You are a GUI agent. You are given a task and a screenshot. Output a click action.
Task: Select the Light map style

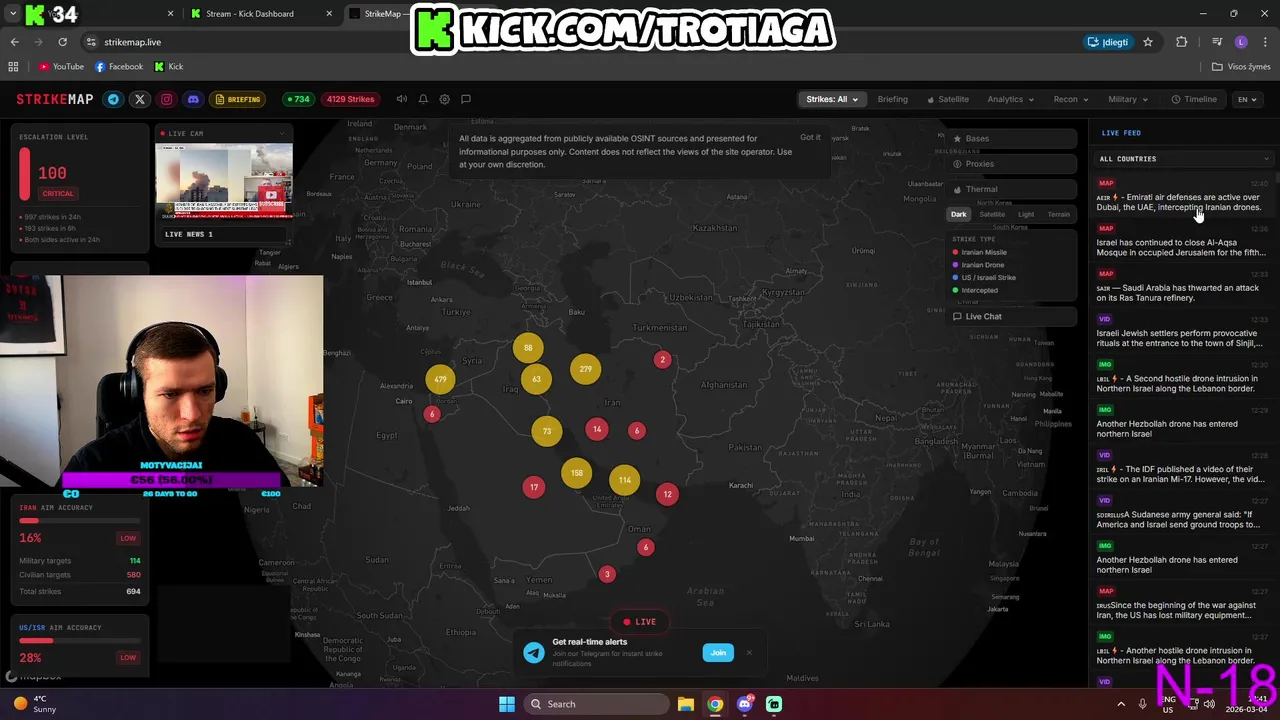coord(1026,214)
